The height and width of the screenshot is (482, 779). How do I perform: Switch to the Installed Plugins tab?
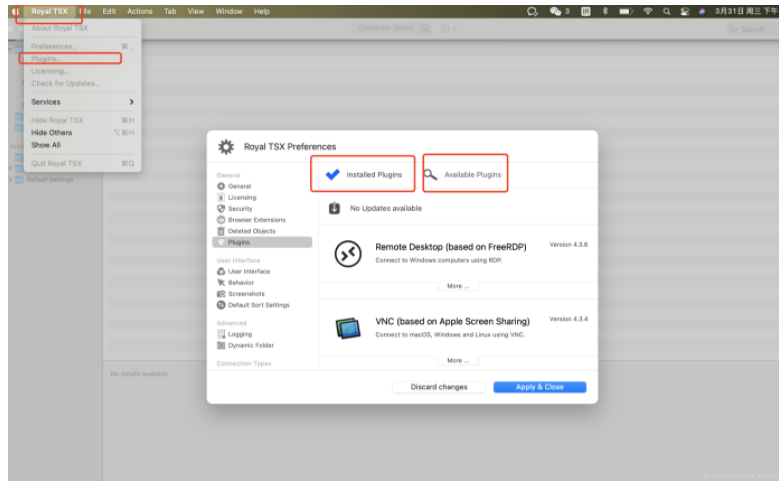coord(363,174)
